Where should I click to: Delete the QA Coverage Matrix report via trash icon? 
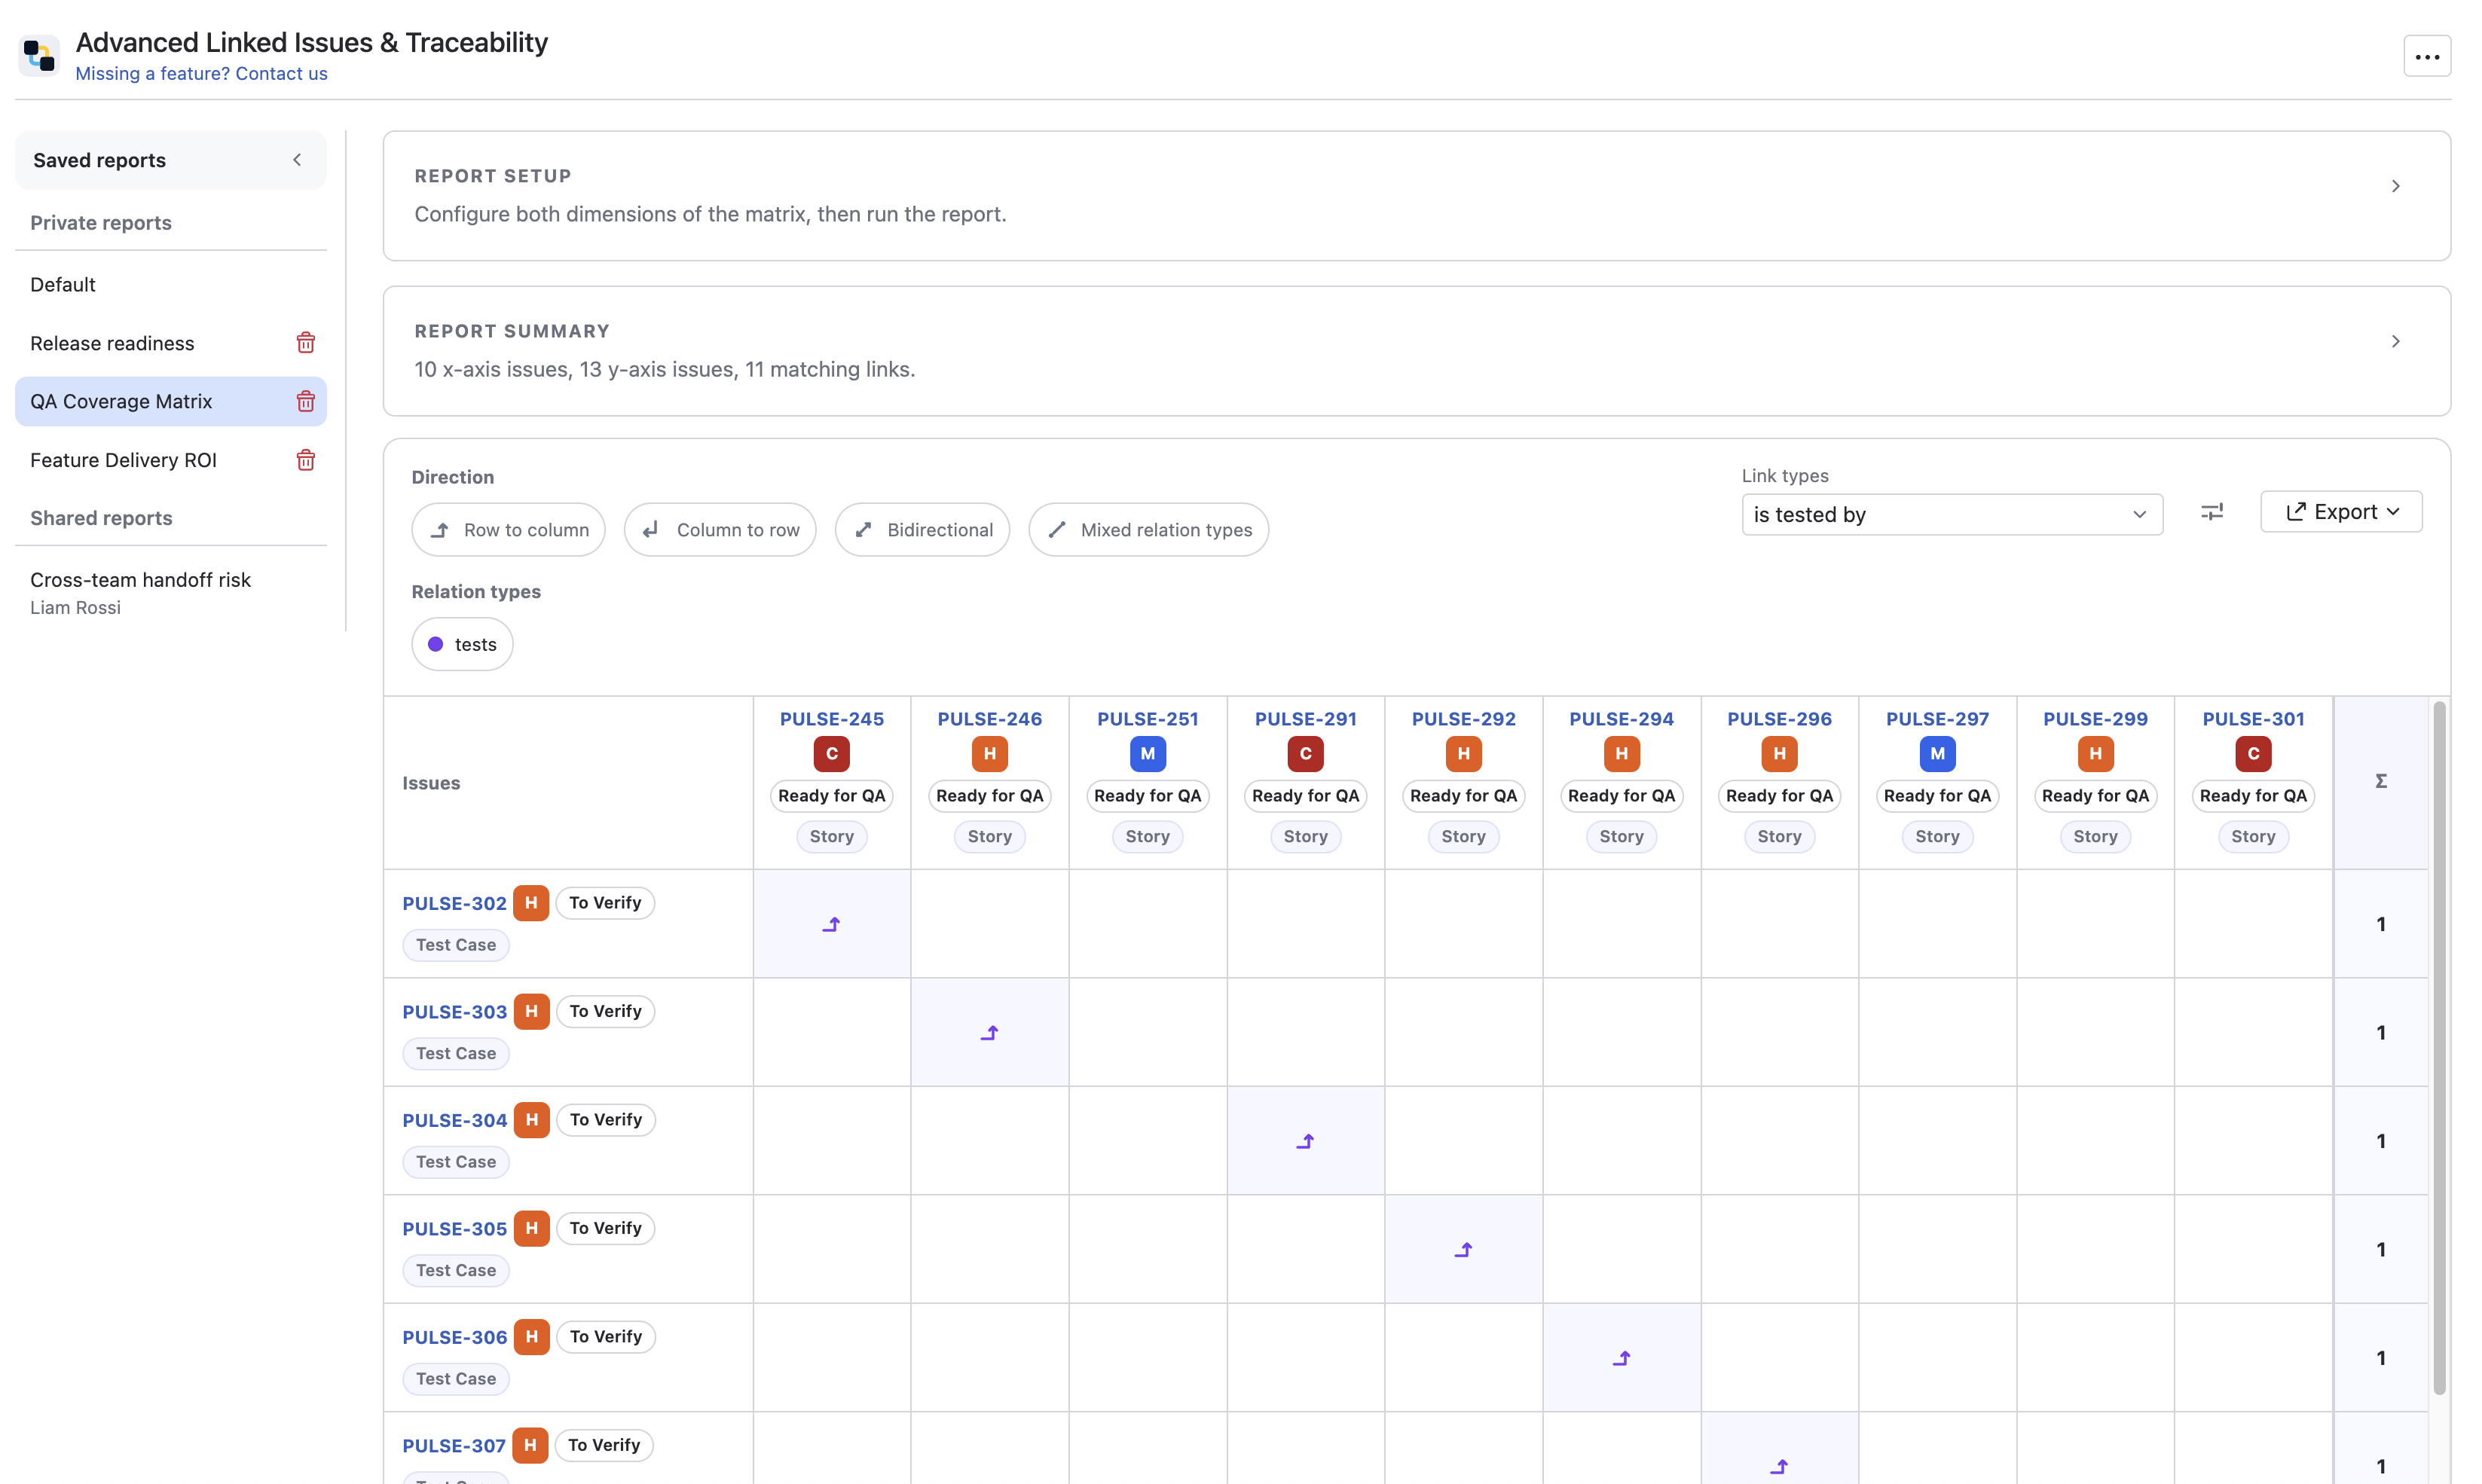tap(306, 401)
